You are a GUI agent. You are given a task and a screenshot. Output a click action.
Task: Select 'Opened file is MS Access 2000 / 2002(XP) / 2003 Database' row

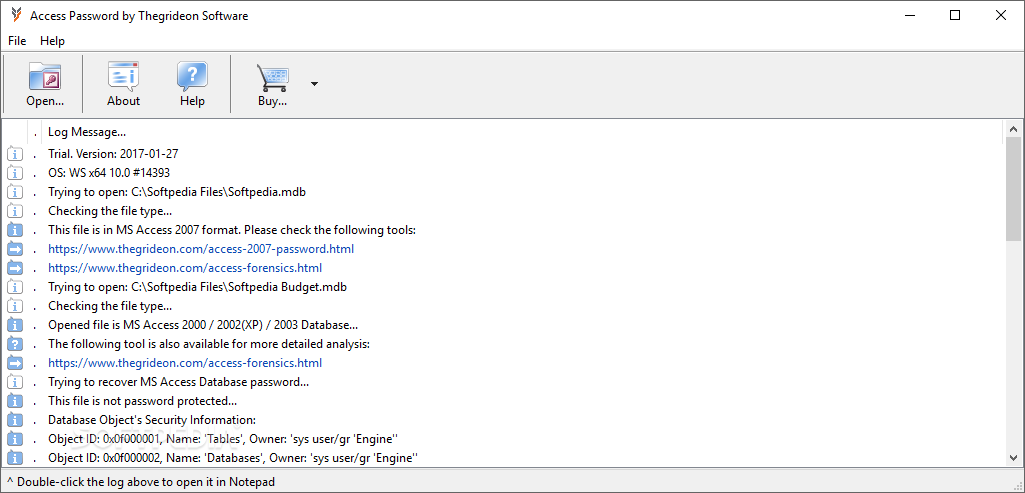pos(503,325)
